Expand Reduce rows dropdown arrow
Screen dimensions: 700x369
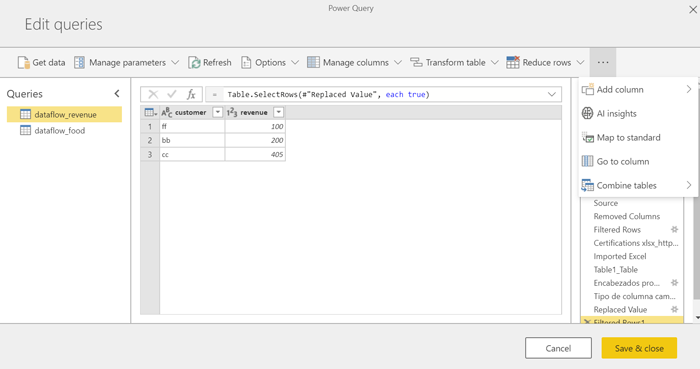pos(580,62)
